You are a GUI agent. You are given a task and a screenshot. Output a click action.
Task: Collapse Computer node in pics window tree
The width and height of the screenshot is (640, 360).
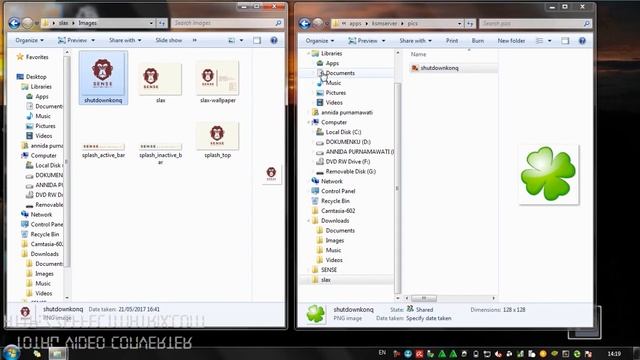[x=309, y=122]
